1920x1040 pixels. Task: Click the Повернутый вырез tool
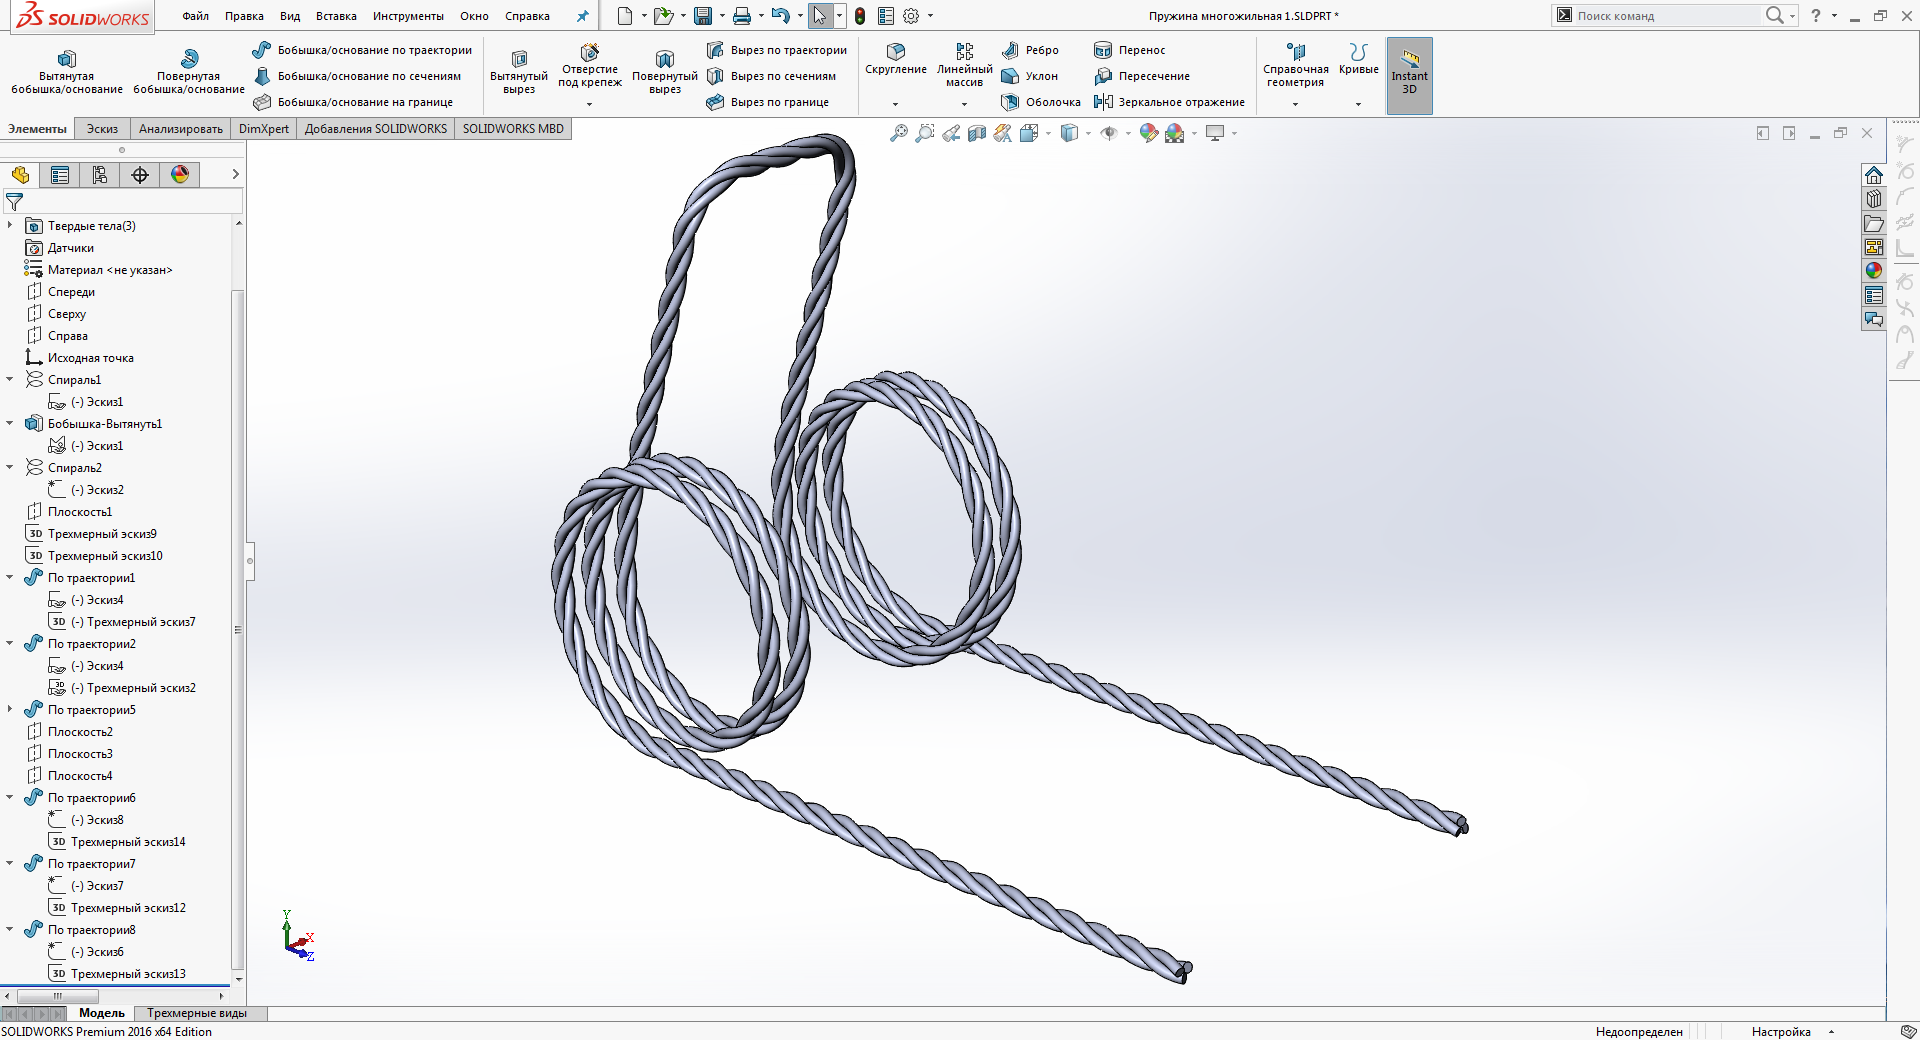(x=665, y=72)
